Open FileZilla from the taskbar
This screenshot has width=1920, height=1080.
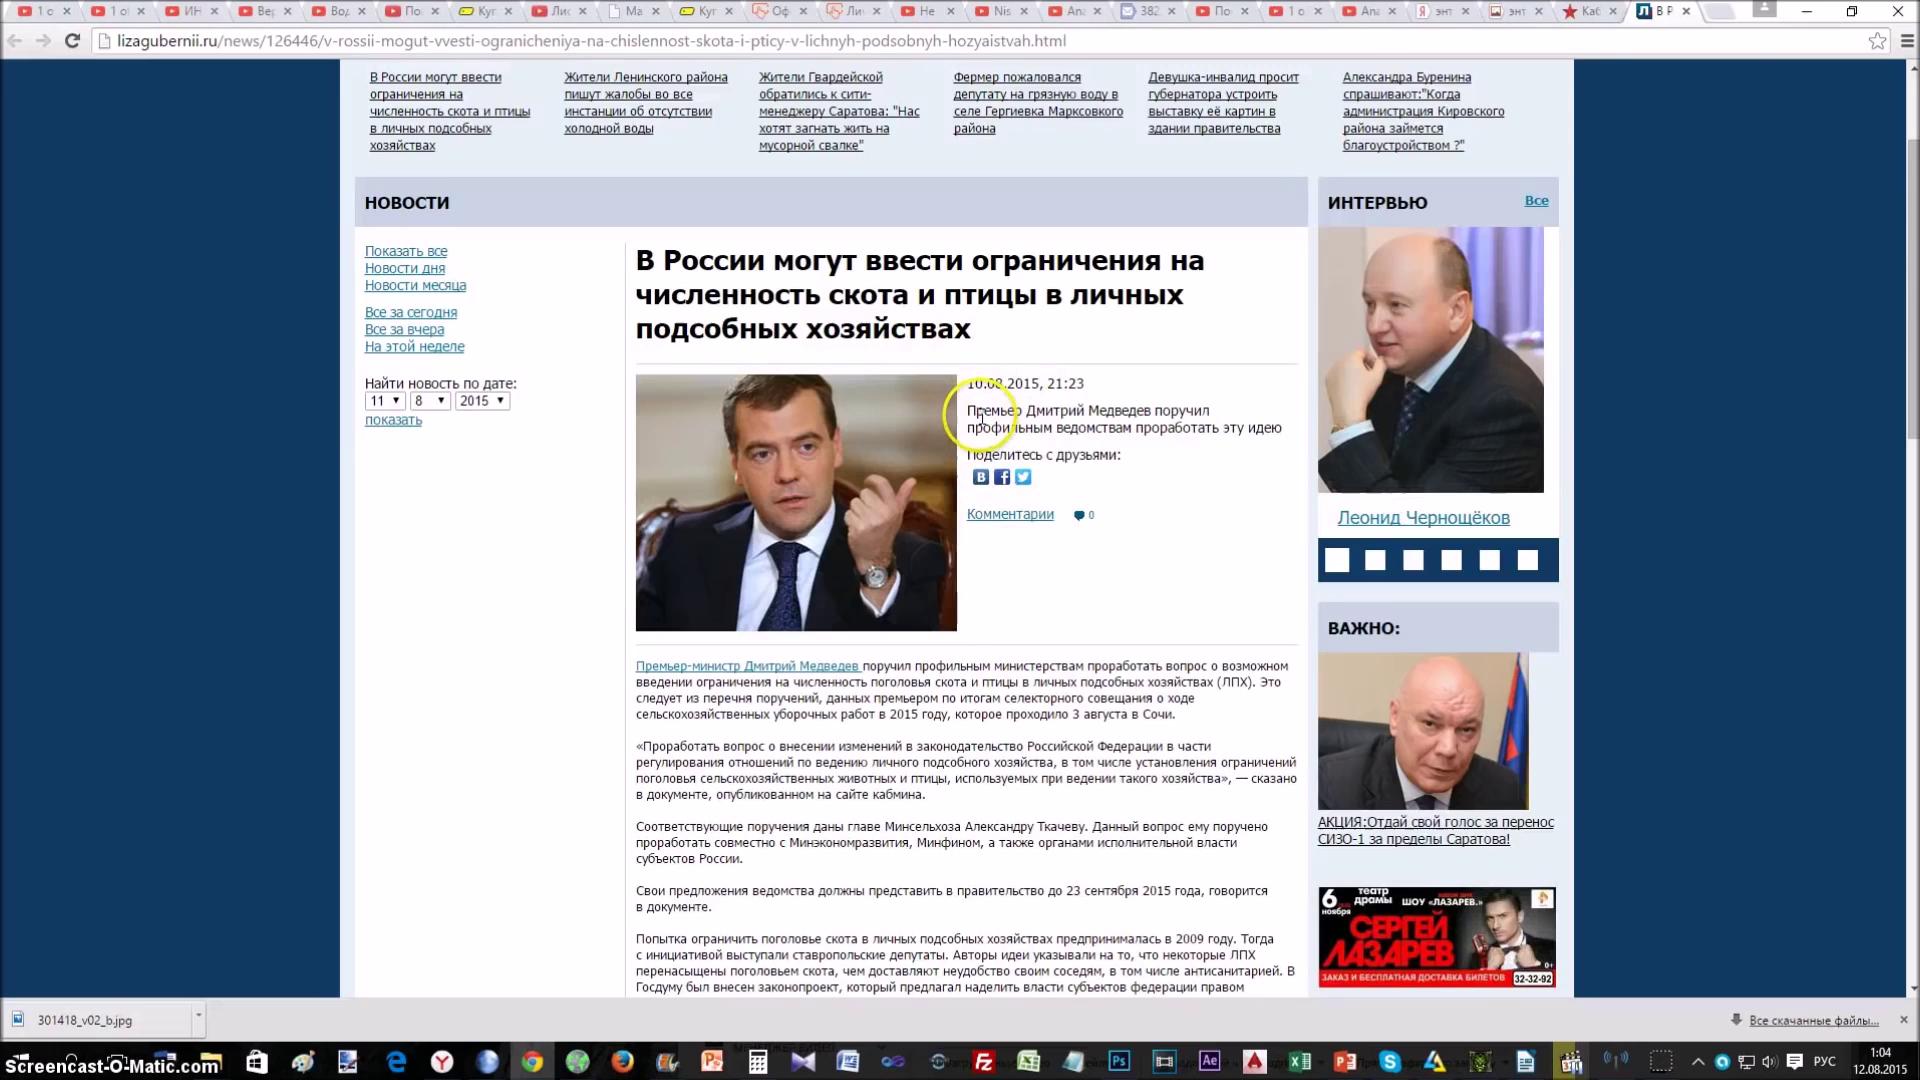tap(984, 1062)
